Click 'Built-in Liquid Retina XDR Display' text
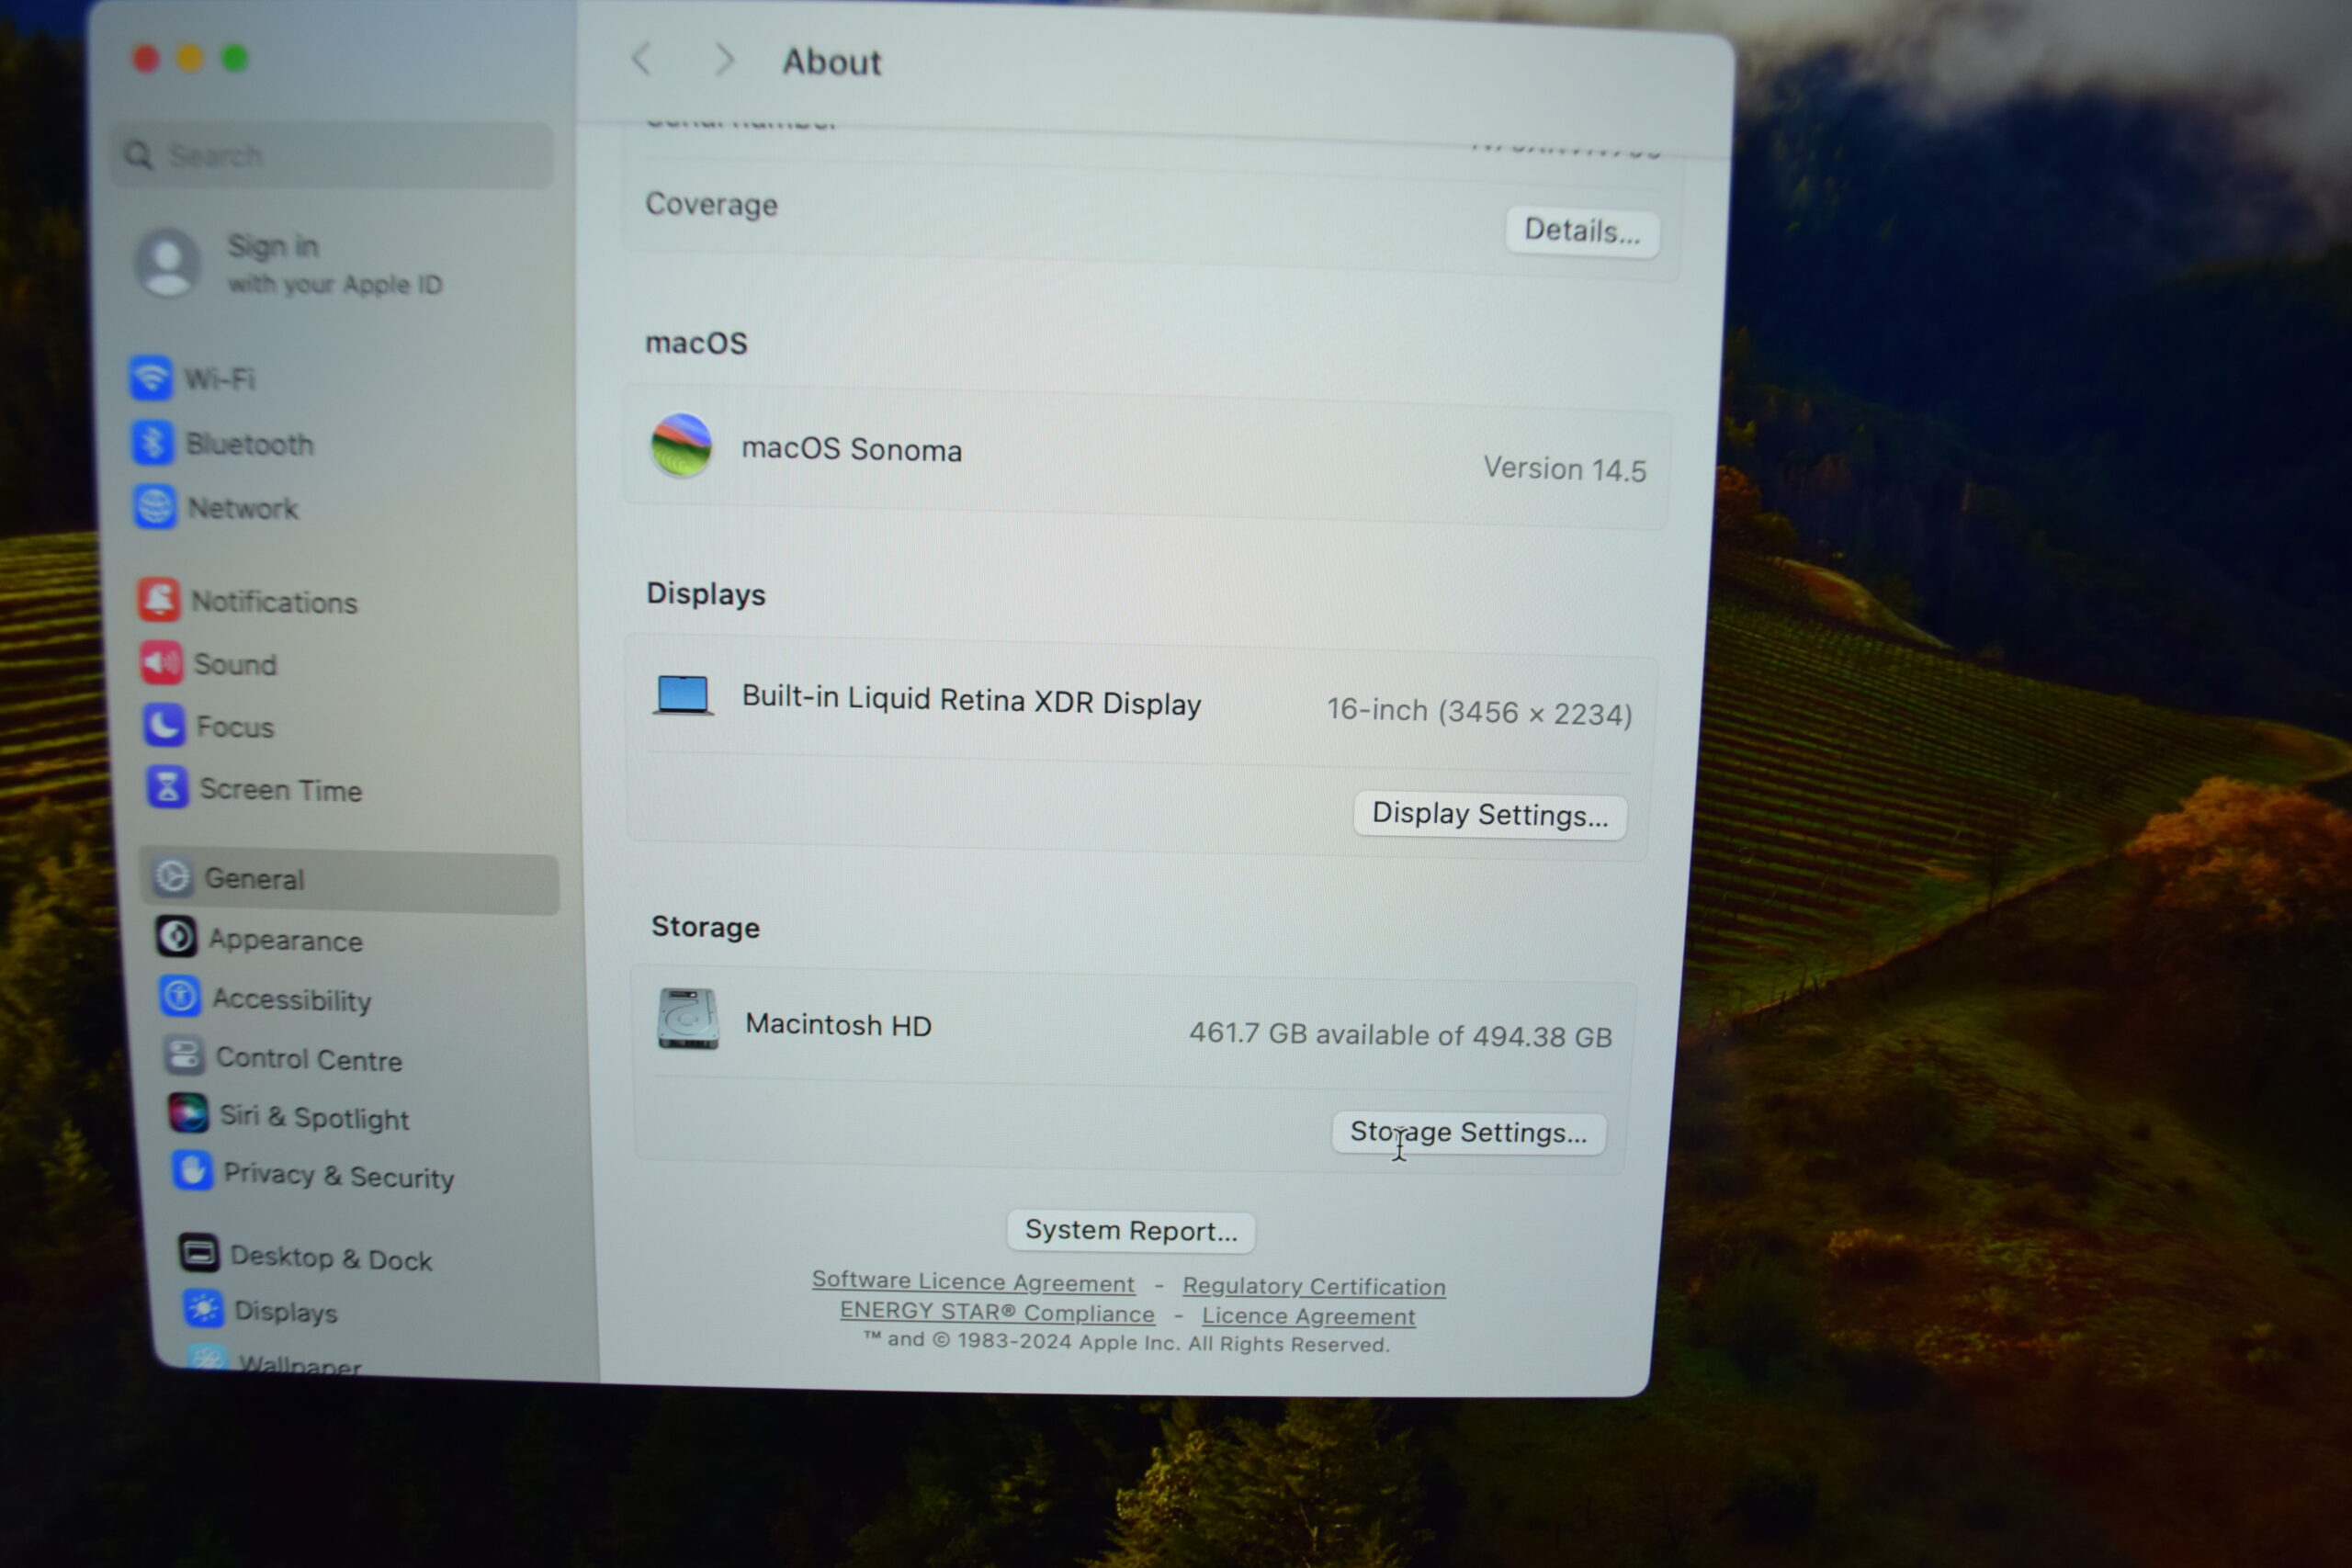The image size is (2352, 1568). tap(971, 701)
